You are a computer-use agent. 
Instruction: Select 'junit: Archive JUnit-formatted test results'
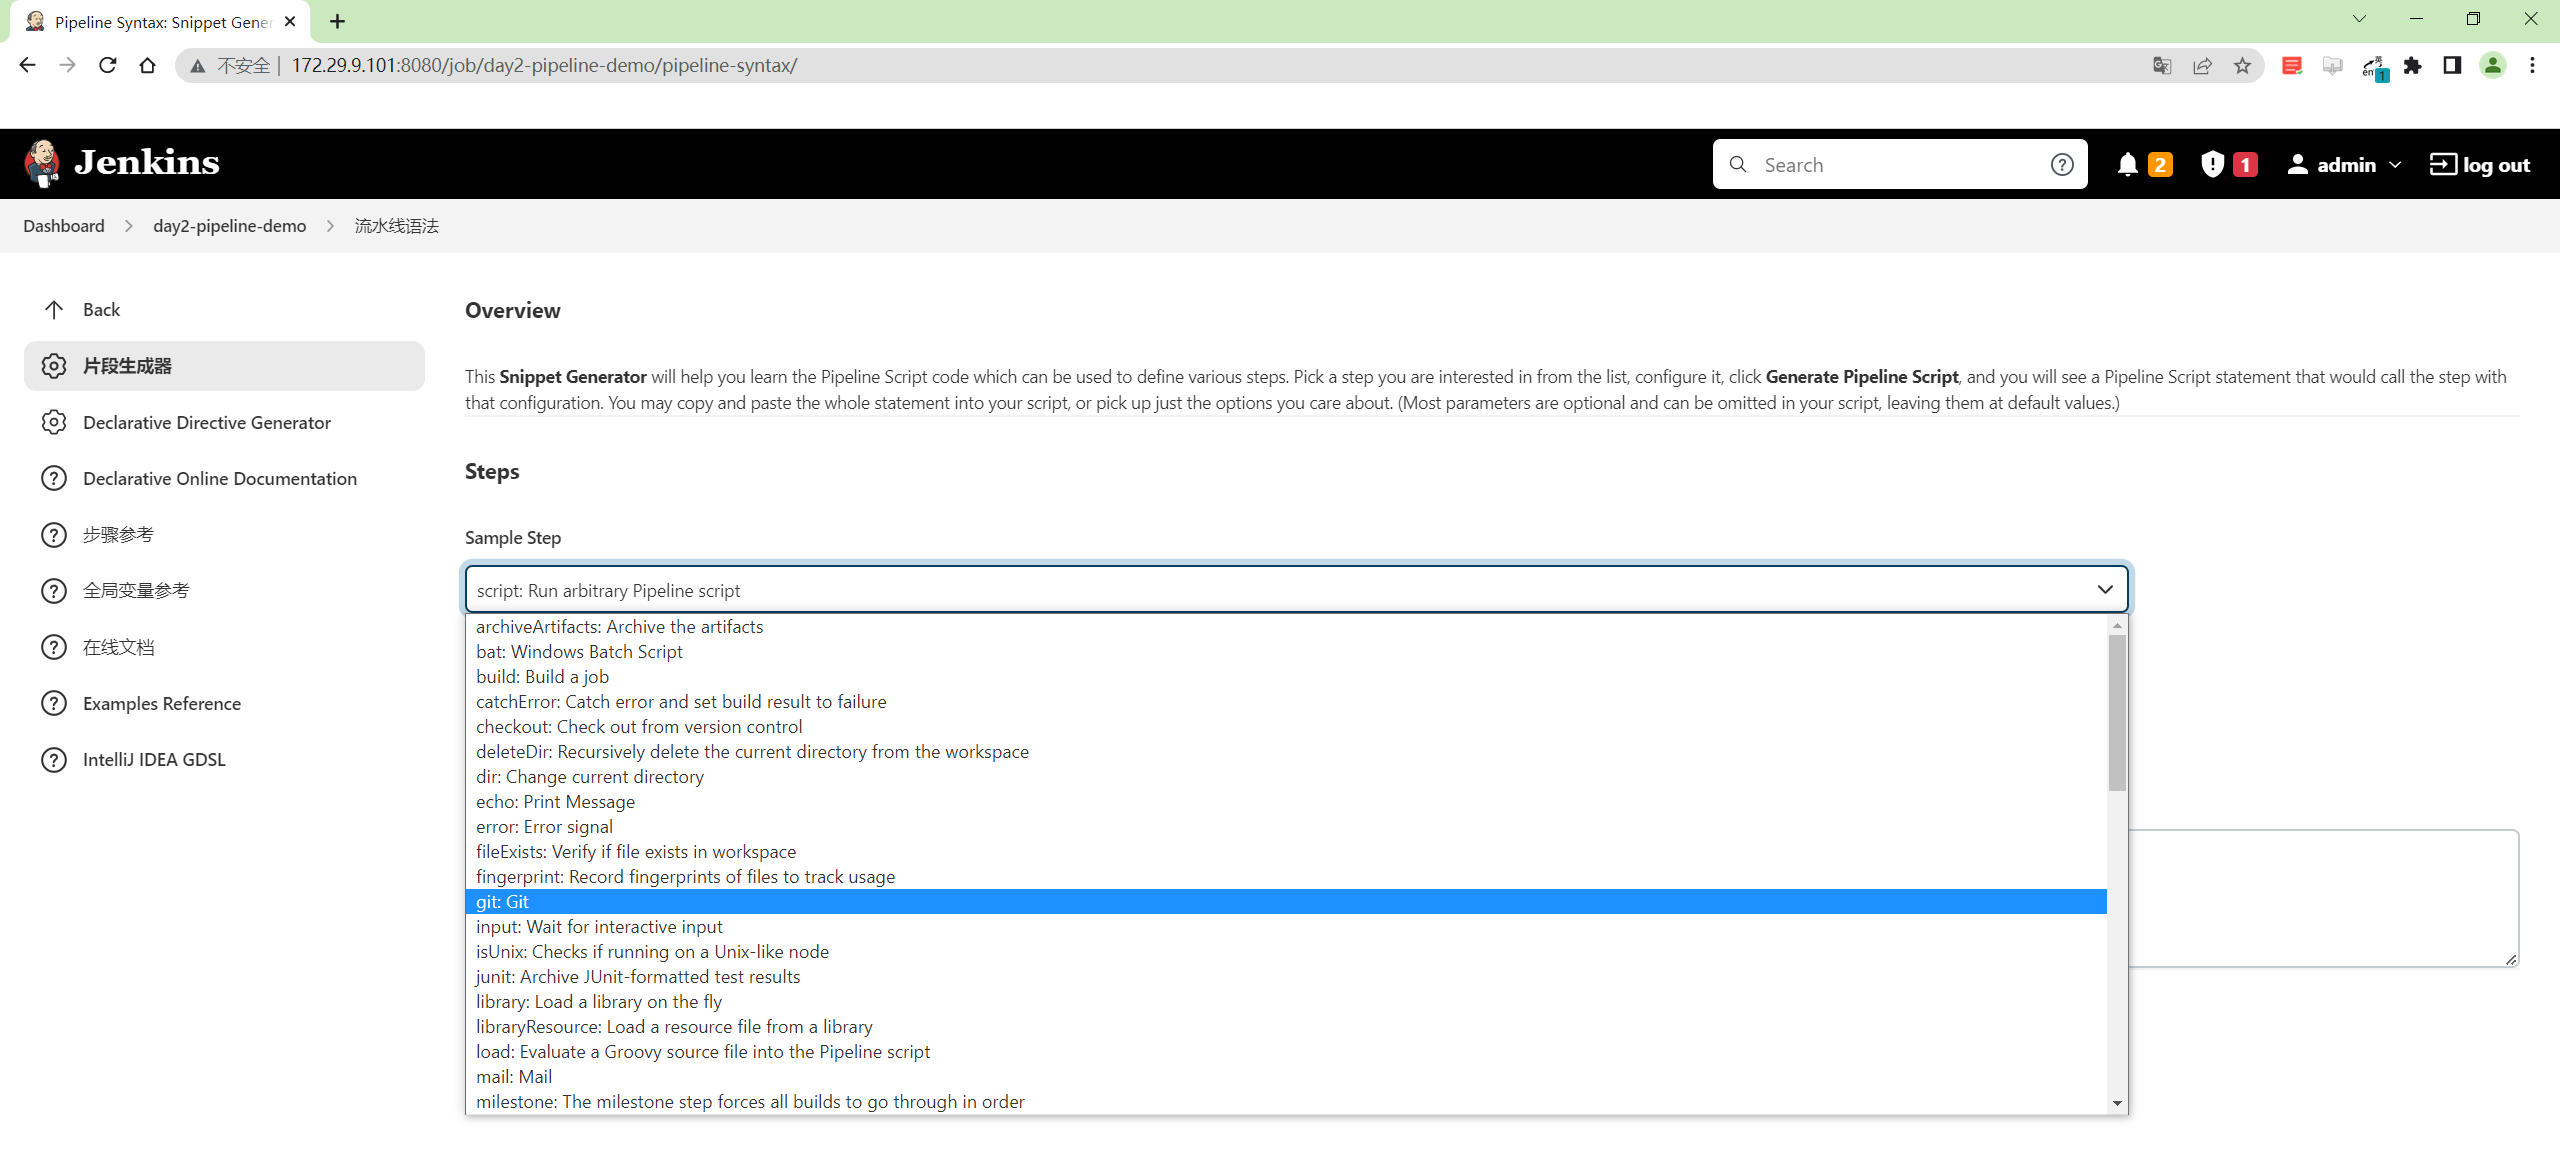point(1286,977)
